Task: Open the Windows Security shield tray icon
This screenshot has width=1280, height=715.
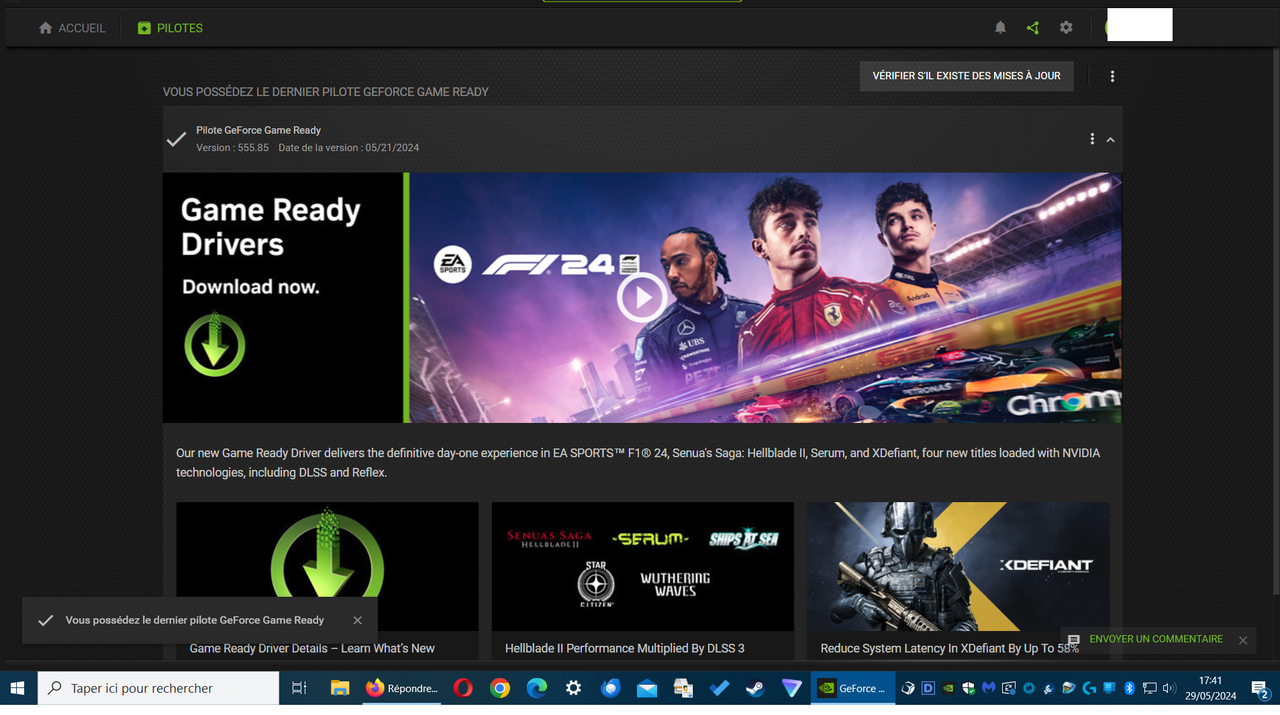Action: point(968,688)
